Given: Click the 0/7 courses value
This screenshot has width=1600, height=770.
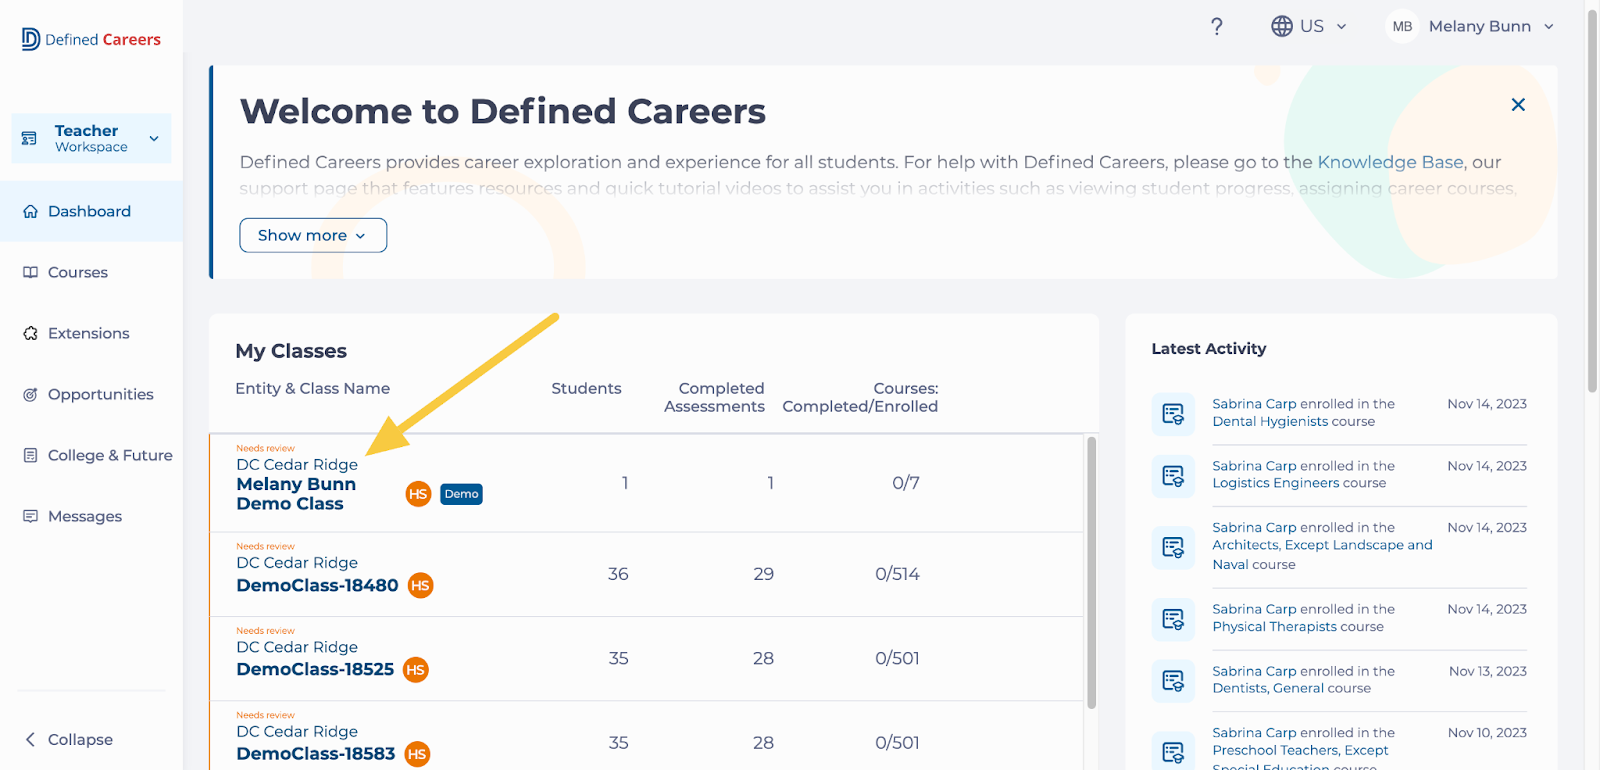Looking at the screenshot, I should click(906, 483).
